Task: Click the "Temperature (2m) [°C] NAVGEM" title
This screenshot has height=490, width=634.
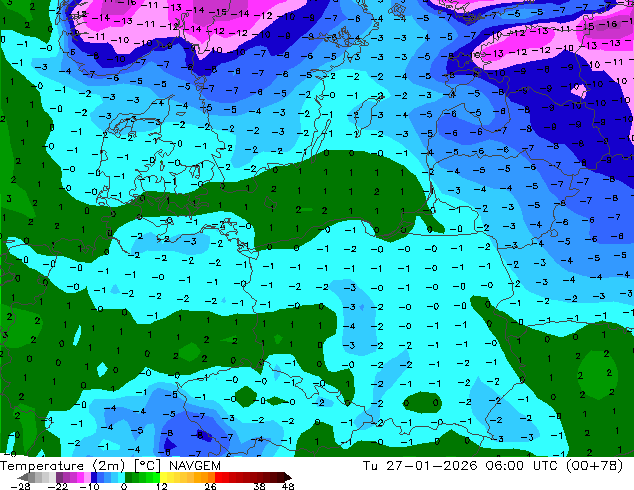Action: click(110, 466)
